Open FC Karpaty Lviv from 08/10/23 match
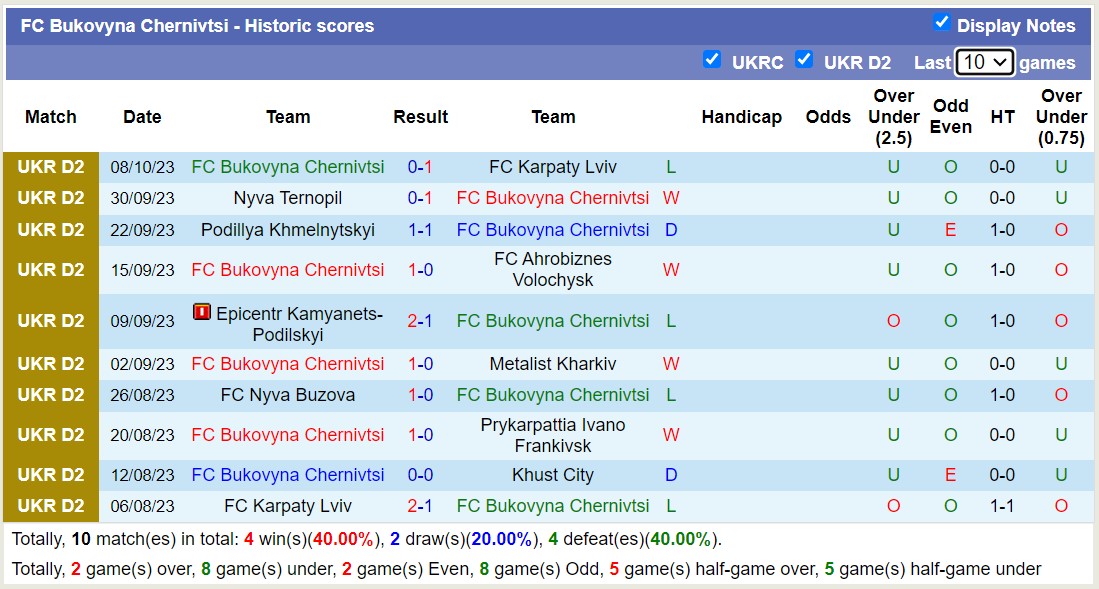The image size is (1099, 589). tap(553, 167)
